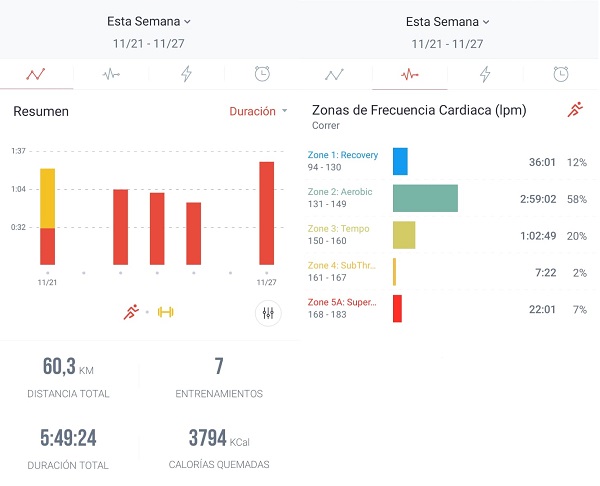Click the Zone 1: Recovery label
The image size is (600, 486).
[x=343, y=155]
